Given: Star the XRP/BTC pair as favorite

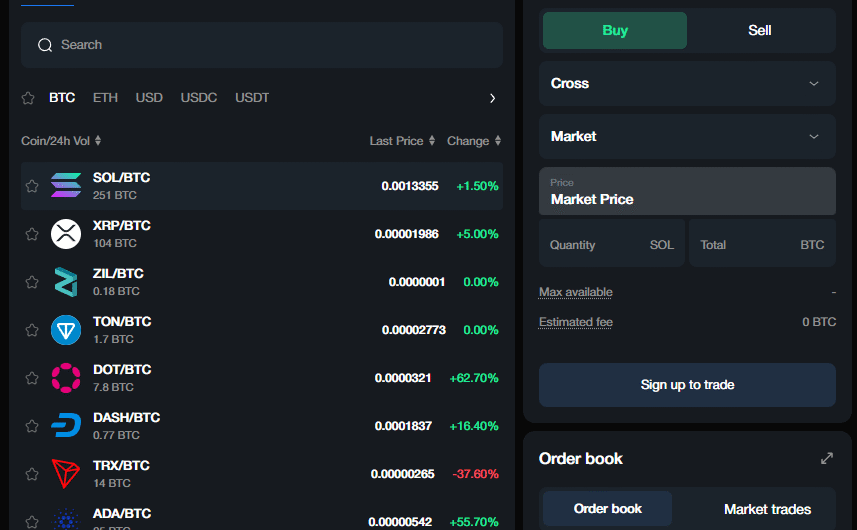Looking at the screenshot, I should [x=31, y=234].
